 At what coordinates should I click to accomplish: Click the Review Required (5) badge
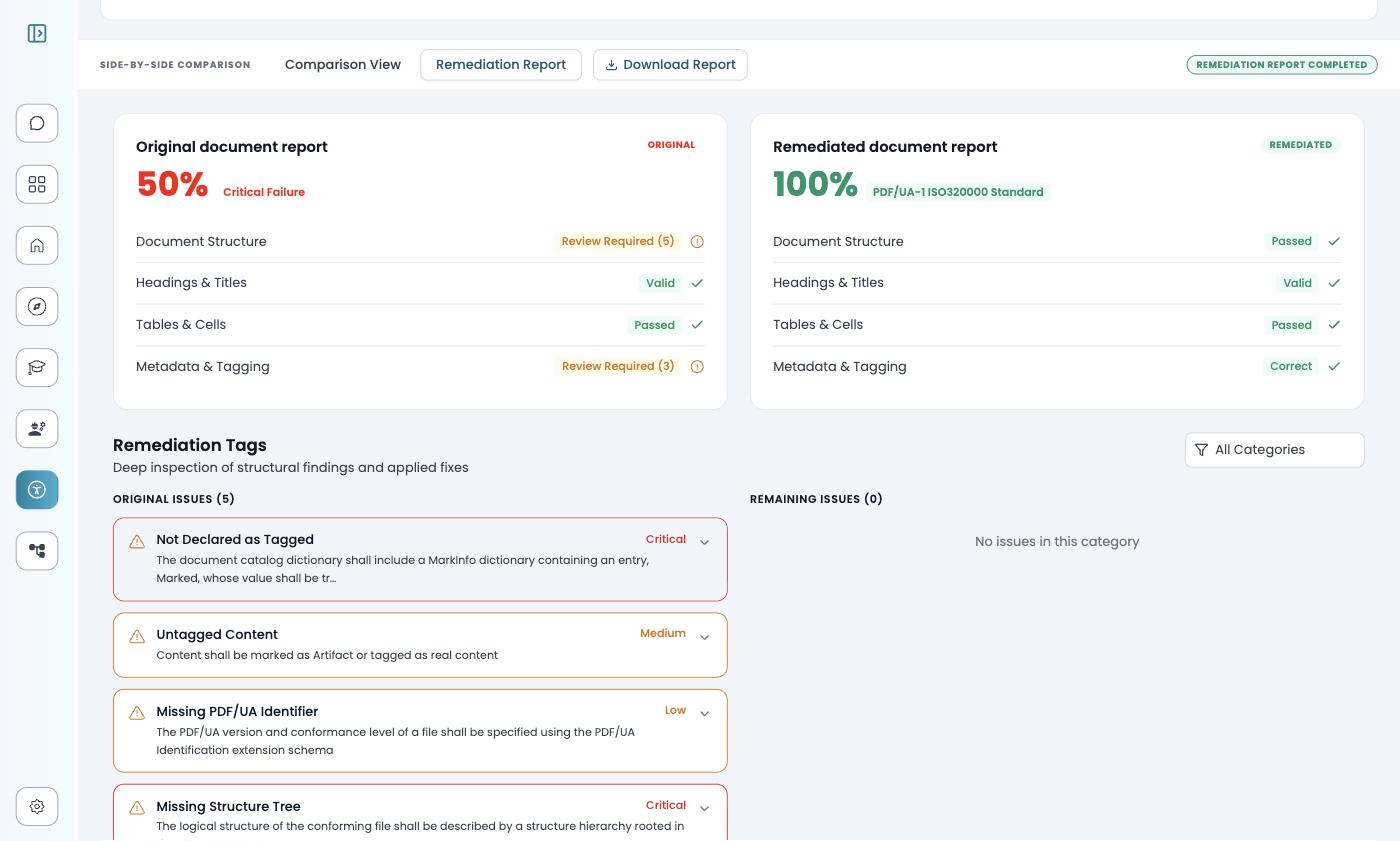point(618,241)
